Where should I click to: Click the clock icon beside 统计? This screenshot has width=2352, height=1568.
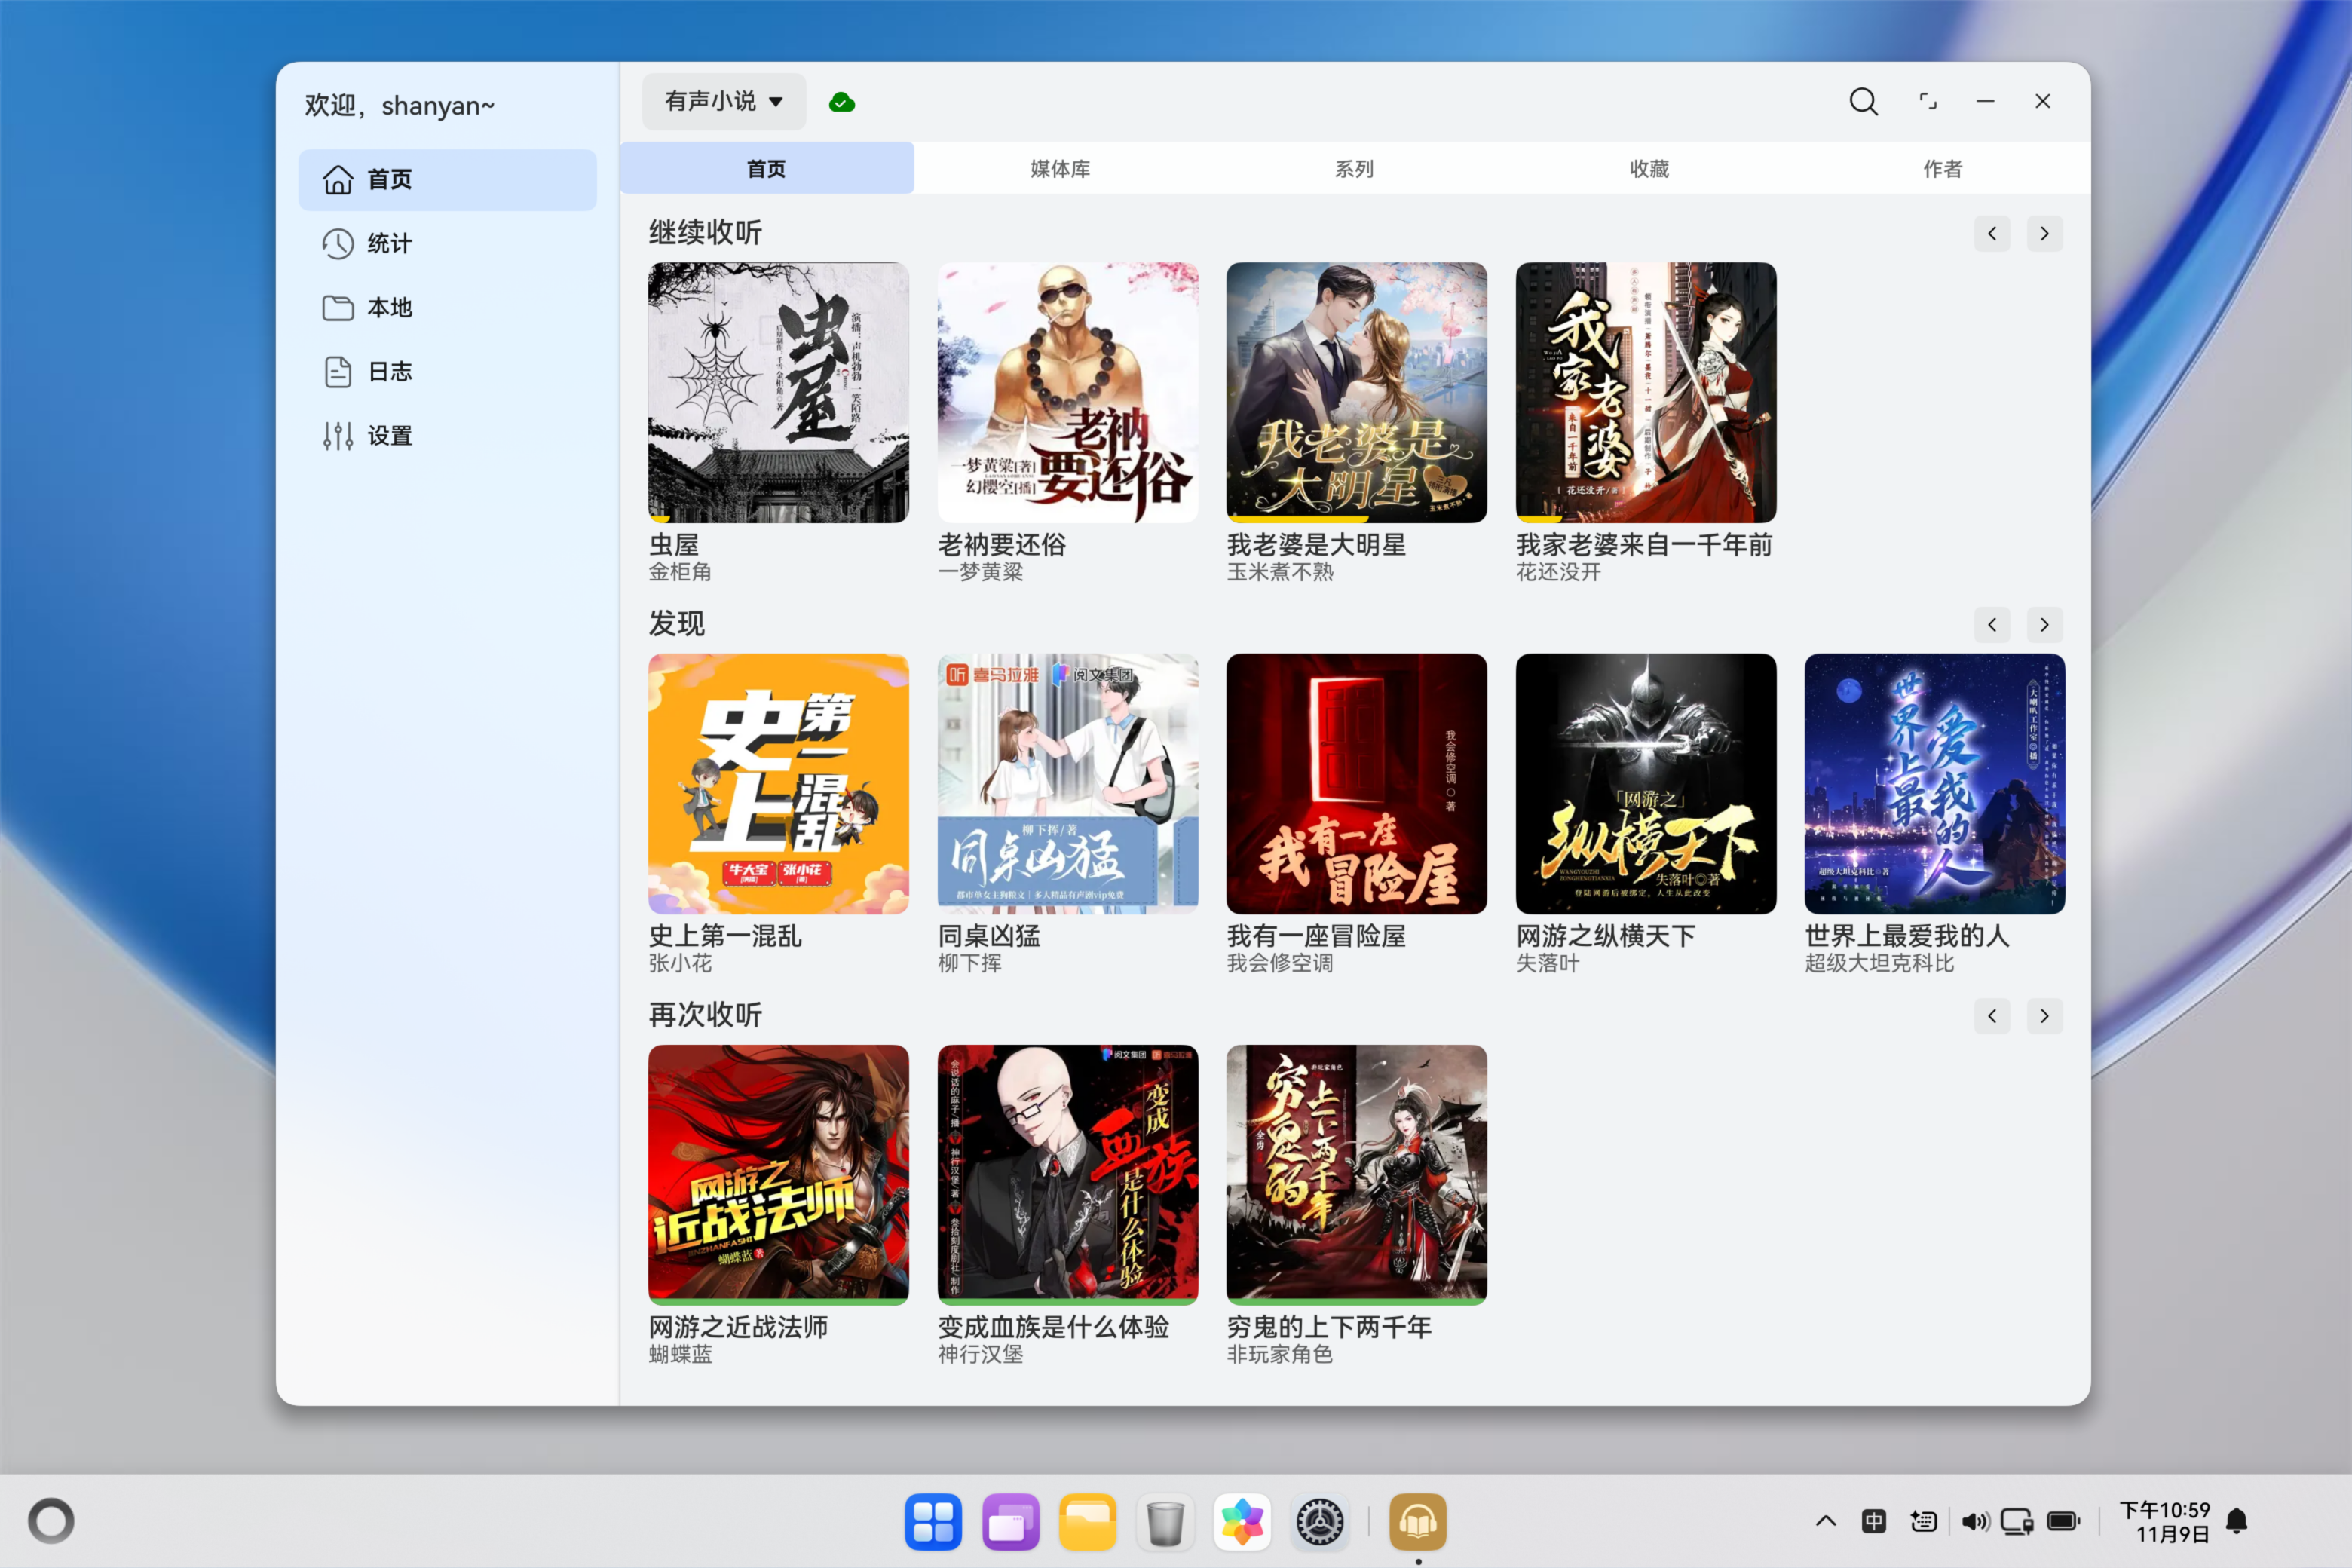(338, 244)
